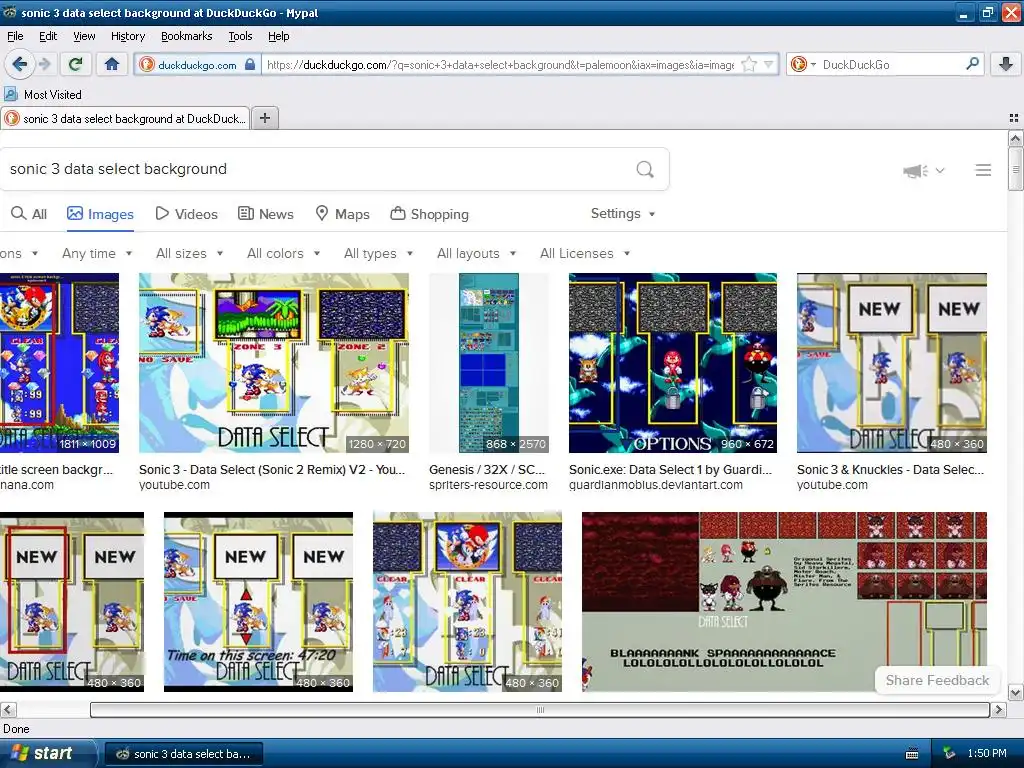Open the guardianmobius.deviantart.com source link
The height and width of the screenshot is (768, 1024).
(656, 485)
